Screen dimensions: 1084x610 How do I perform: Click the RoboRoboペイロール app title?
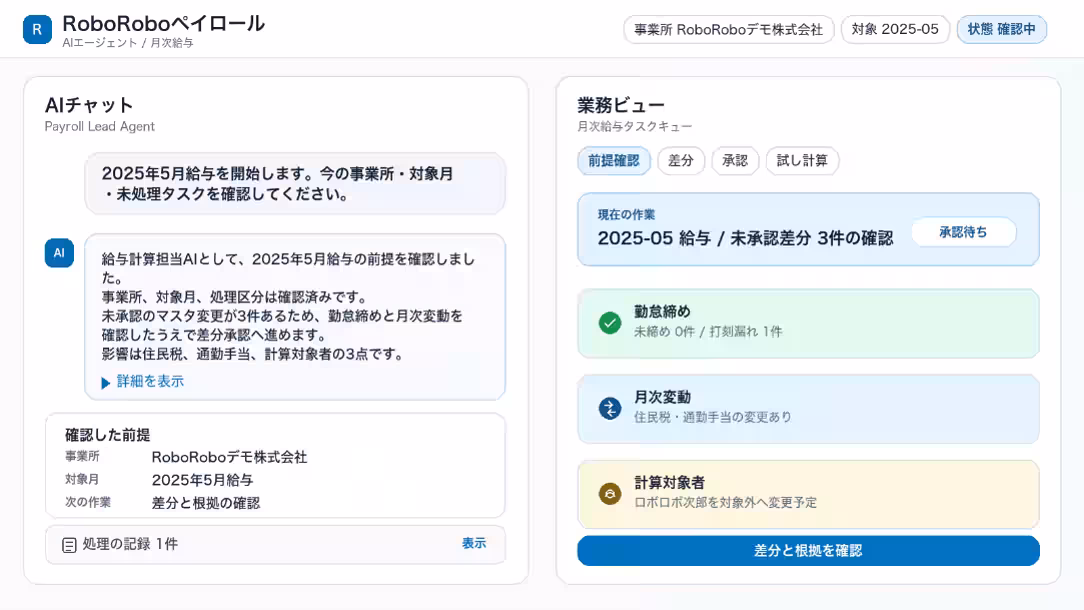pos(164,24)
